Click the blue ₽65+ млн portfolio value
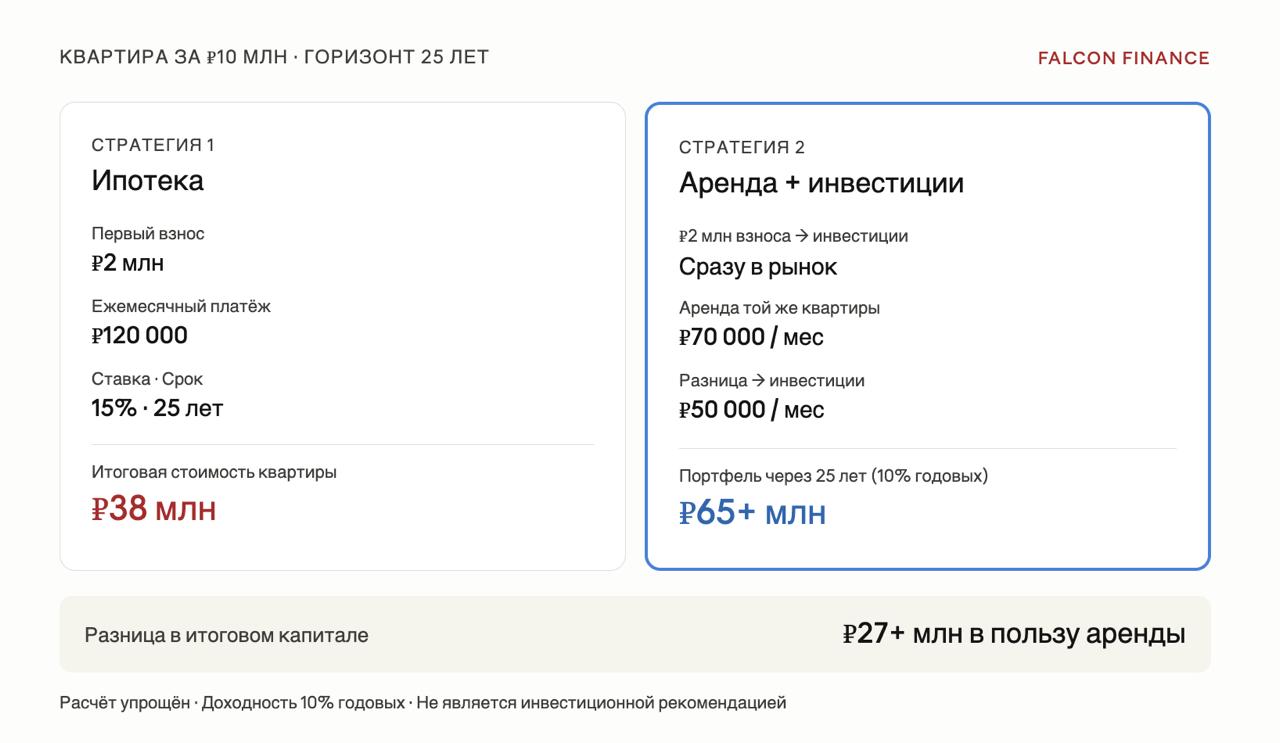Viewport: 1280px width, 743px height. pos(752,513)
